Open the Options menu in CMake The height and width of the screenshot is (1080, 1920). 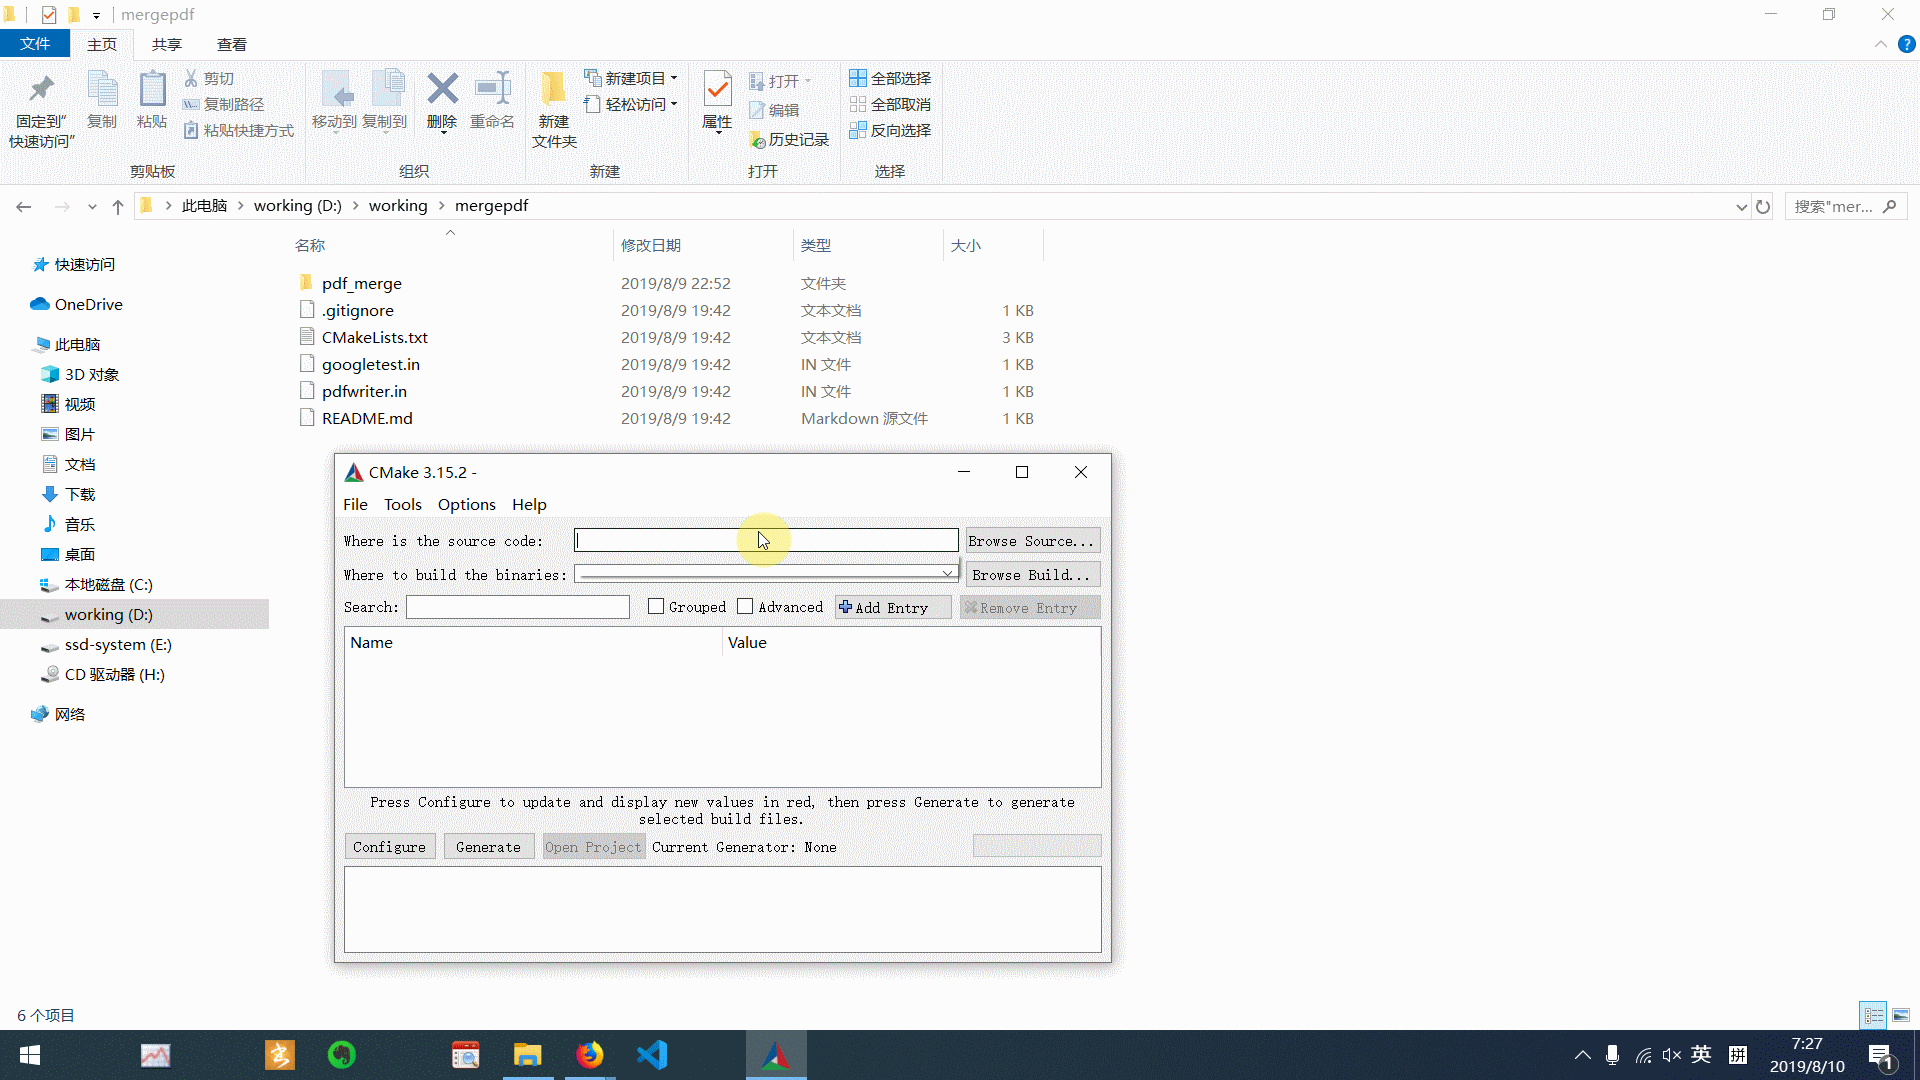point(467,504)
